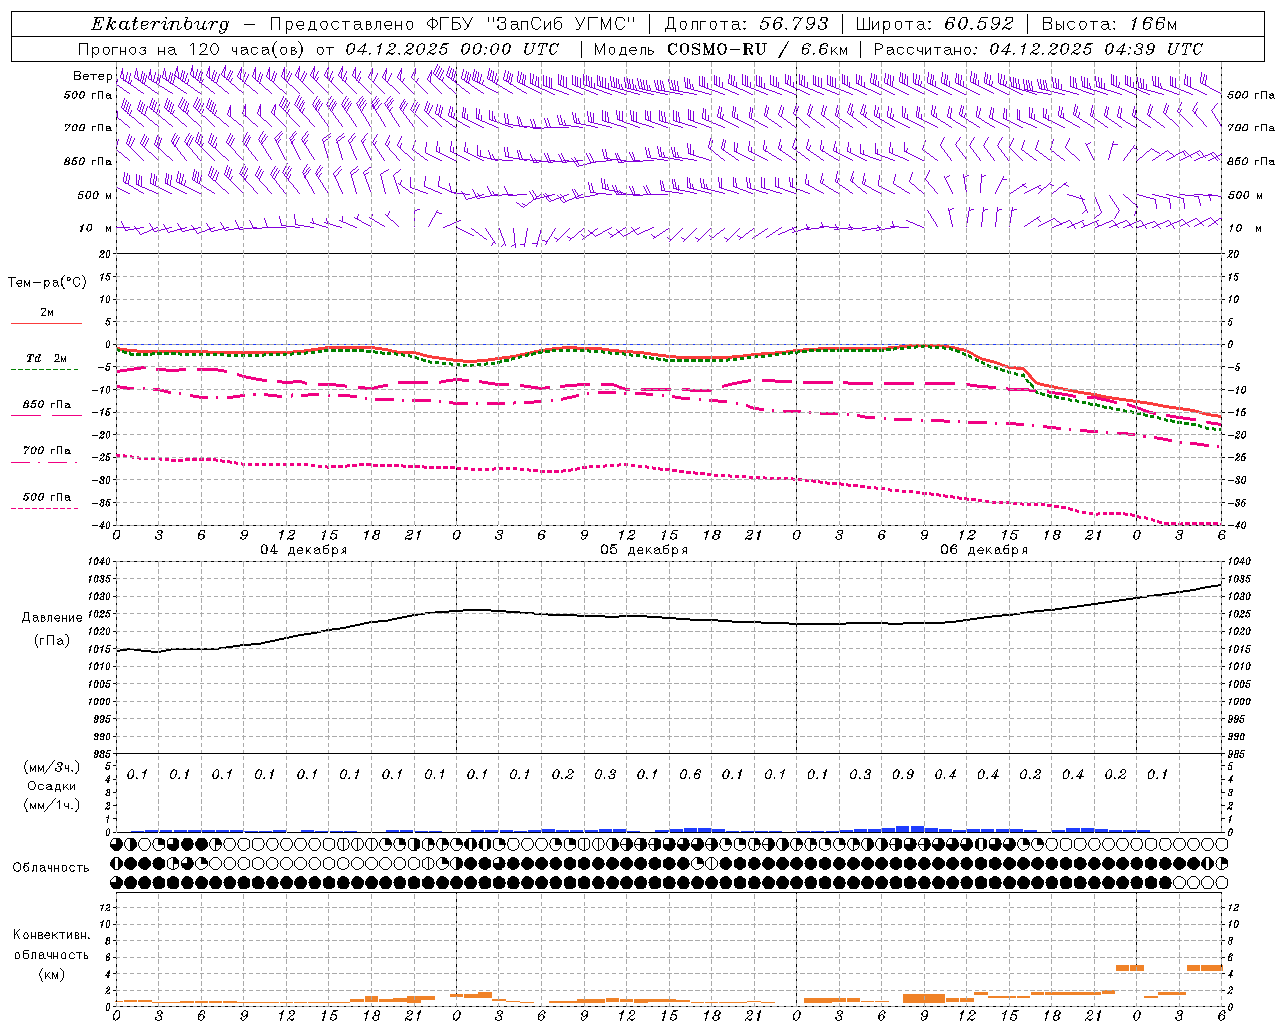Click the (км) convective height unit label

click(x=52, y=974)
